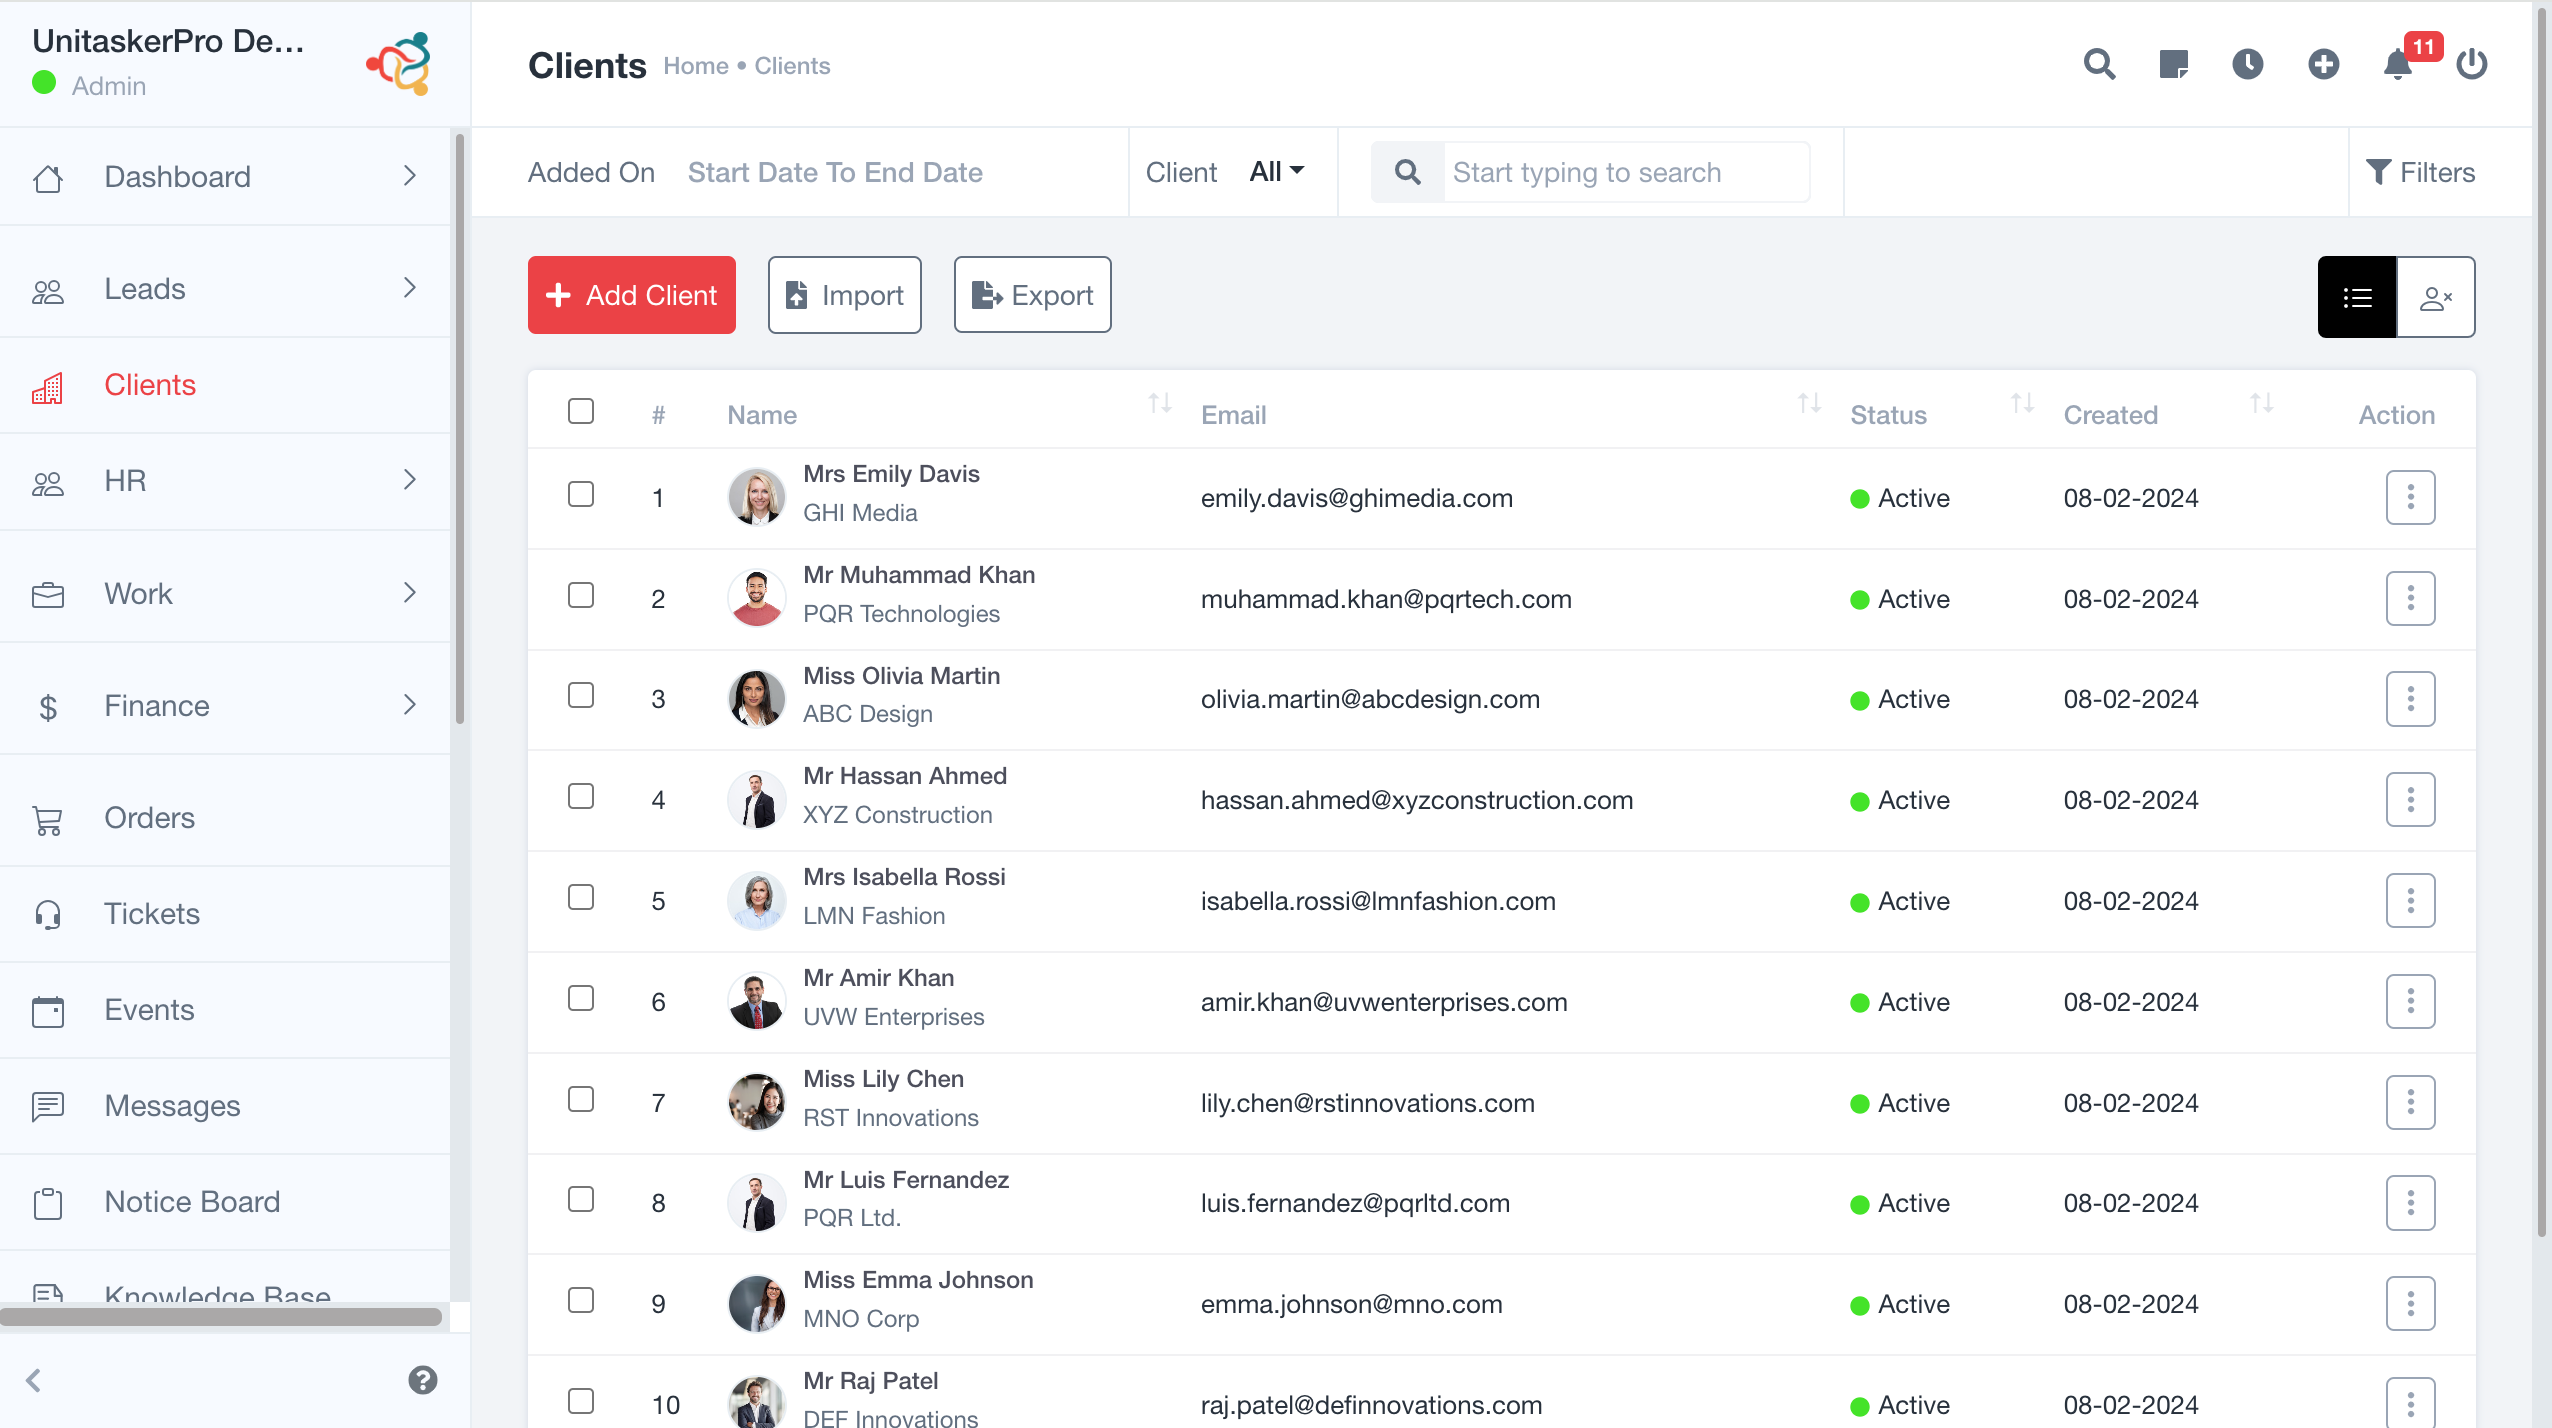Open action menu for Lily Chen
The image size is (2552, 1428).
(2410, 1102)
